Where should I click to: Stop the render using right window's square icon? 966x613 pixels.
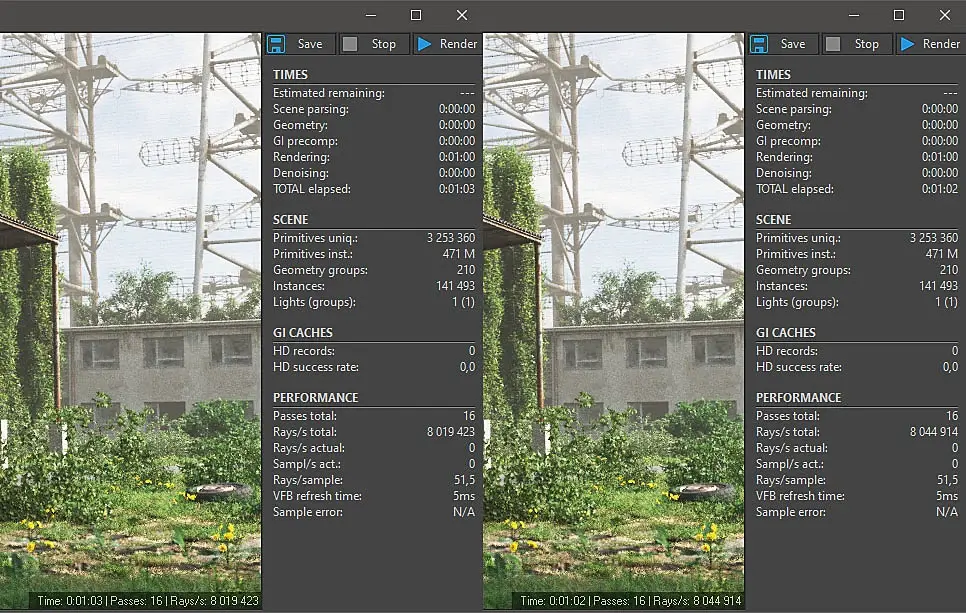833,44
